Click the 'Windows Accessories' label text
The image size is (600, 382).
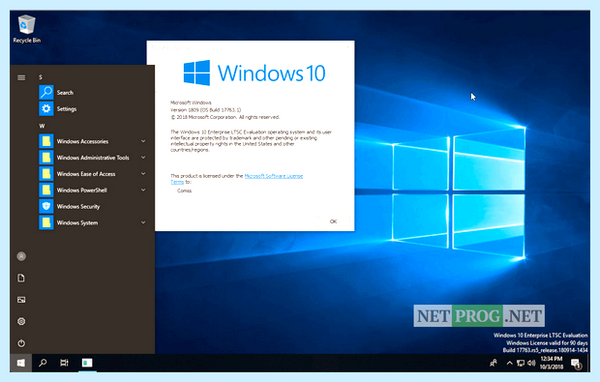83,142
